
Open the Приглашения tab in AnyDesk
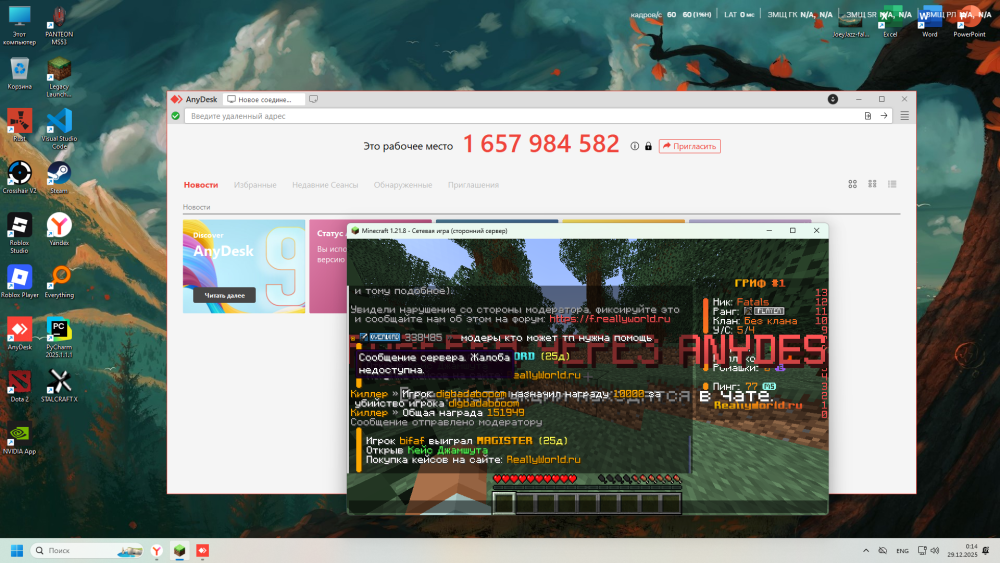pyautogui.click(x=473, y=185)
